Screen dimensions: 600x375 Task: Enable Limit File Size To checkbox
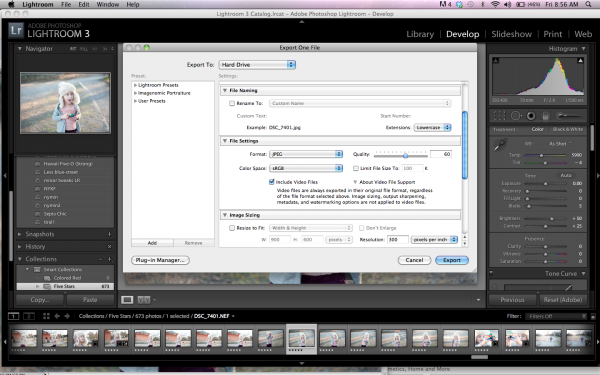(356, 168)
